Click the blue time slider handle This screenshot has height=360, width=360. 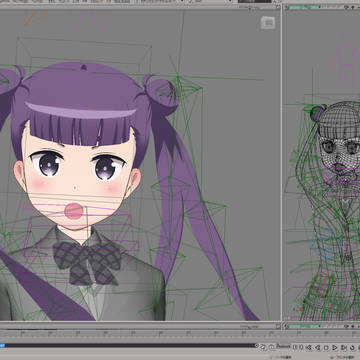pyautogui.click(x=2, y=346)
